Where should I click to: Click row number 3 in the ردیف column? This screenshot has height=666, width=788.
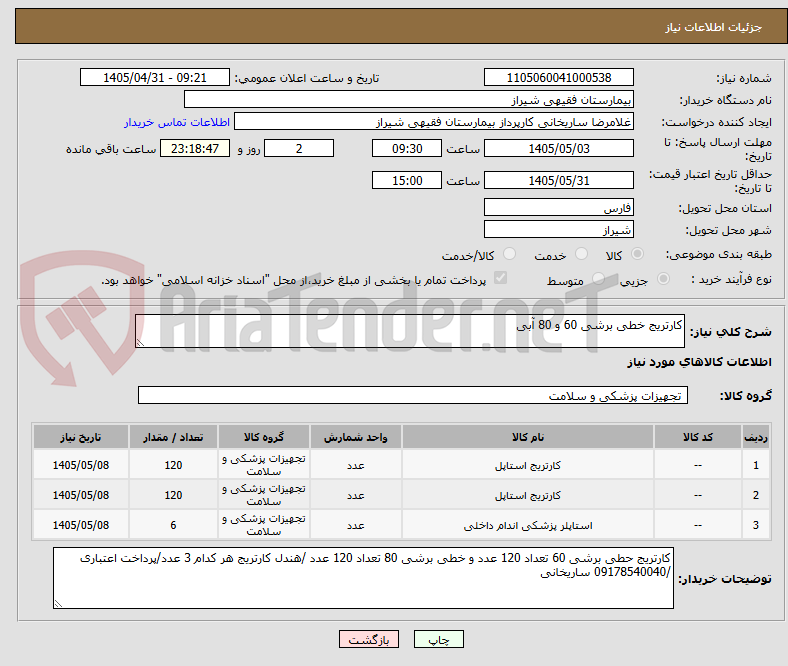coord(756,525)
